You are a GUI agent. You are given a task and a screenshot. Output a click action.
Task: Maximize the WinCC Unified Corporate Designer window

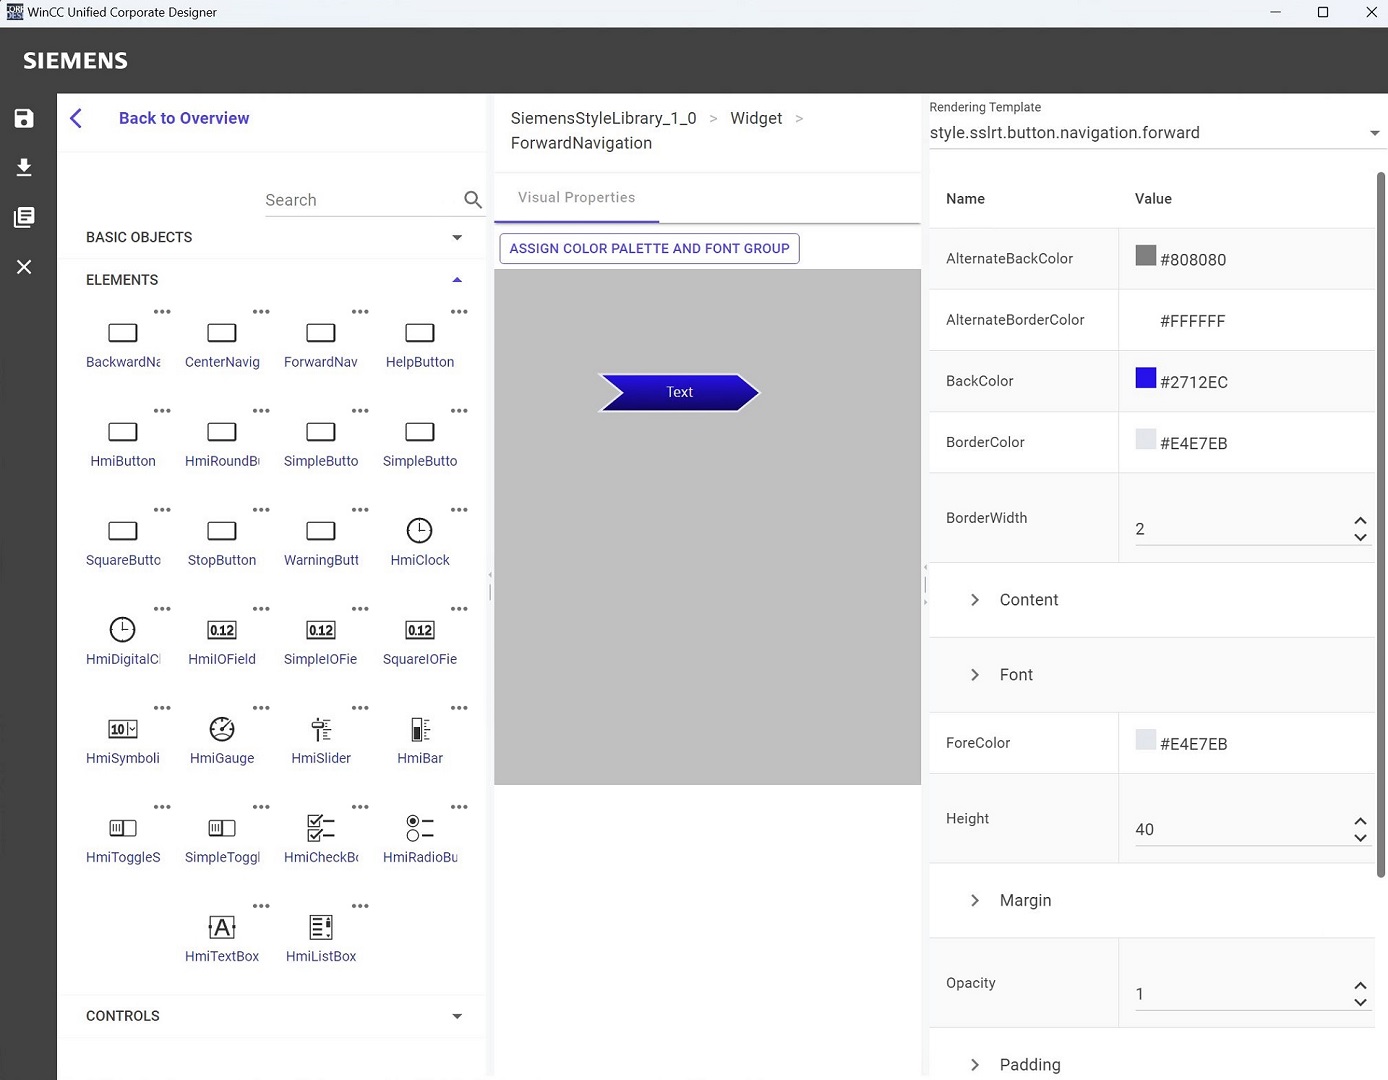1323,12
